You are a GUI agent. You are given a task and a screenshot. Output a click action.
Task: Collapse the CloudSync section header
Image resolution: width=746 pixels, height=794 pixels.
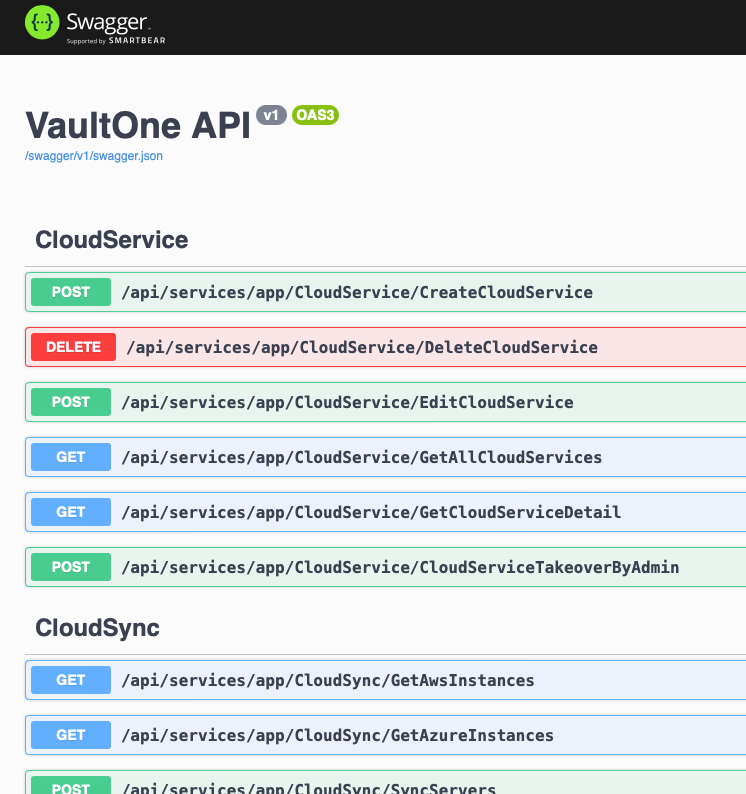point(98,628)
